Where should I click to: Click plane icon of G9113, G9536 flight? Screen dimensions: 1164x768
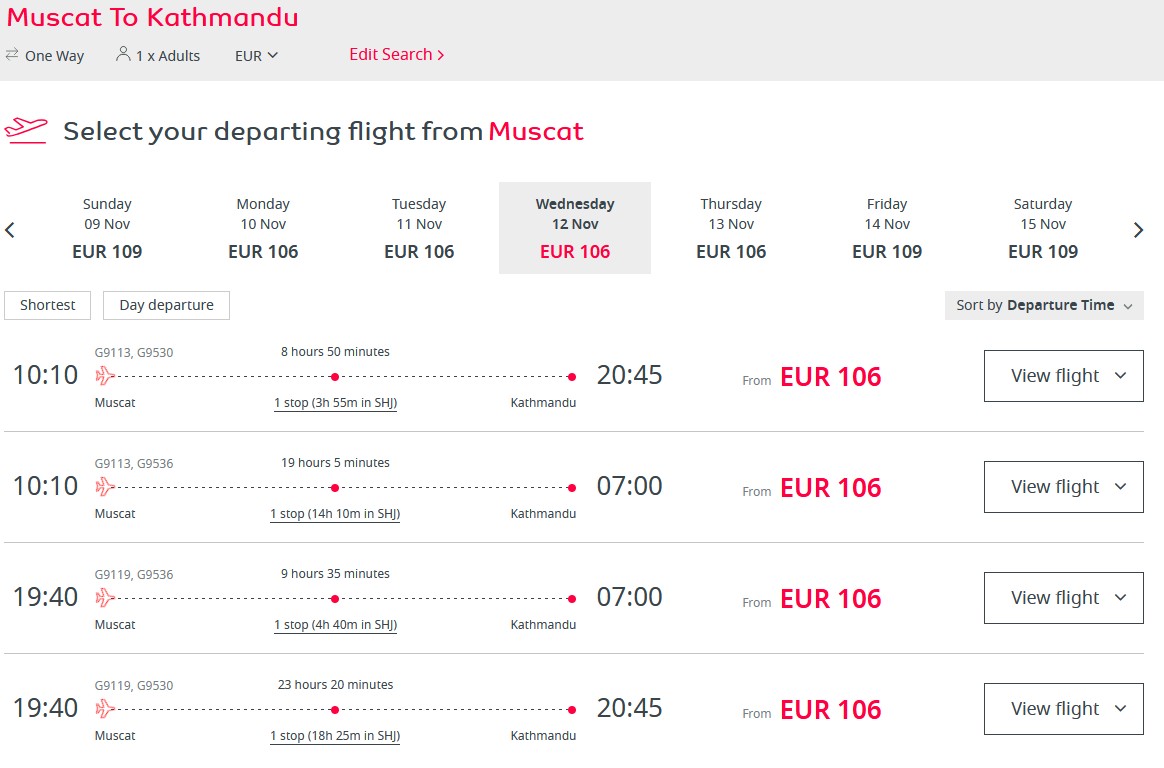(x=105, y=487)
